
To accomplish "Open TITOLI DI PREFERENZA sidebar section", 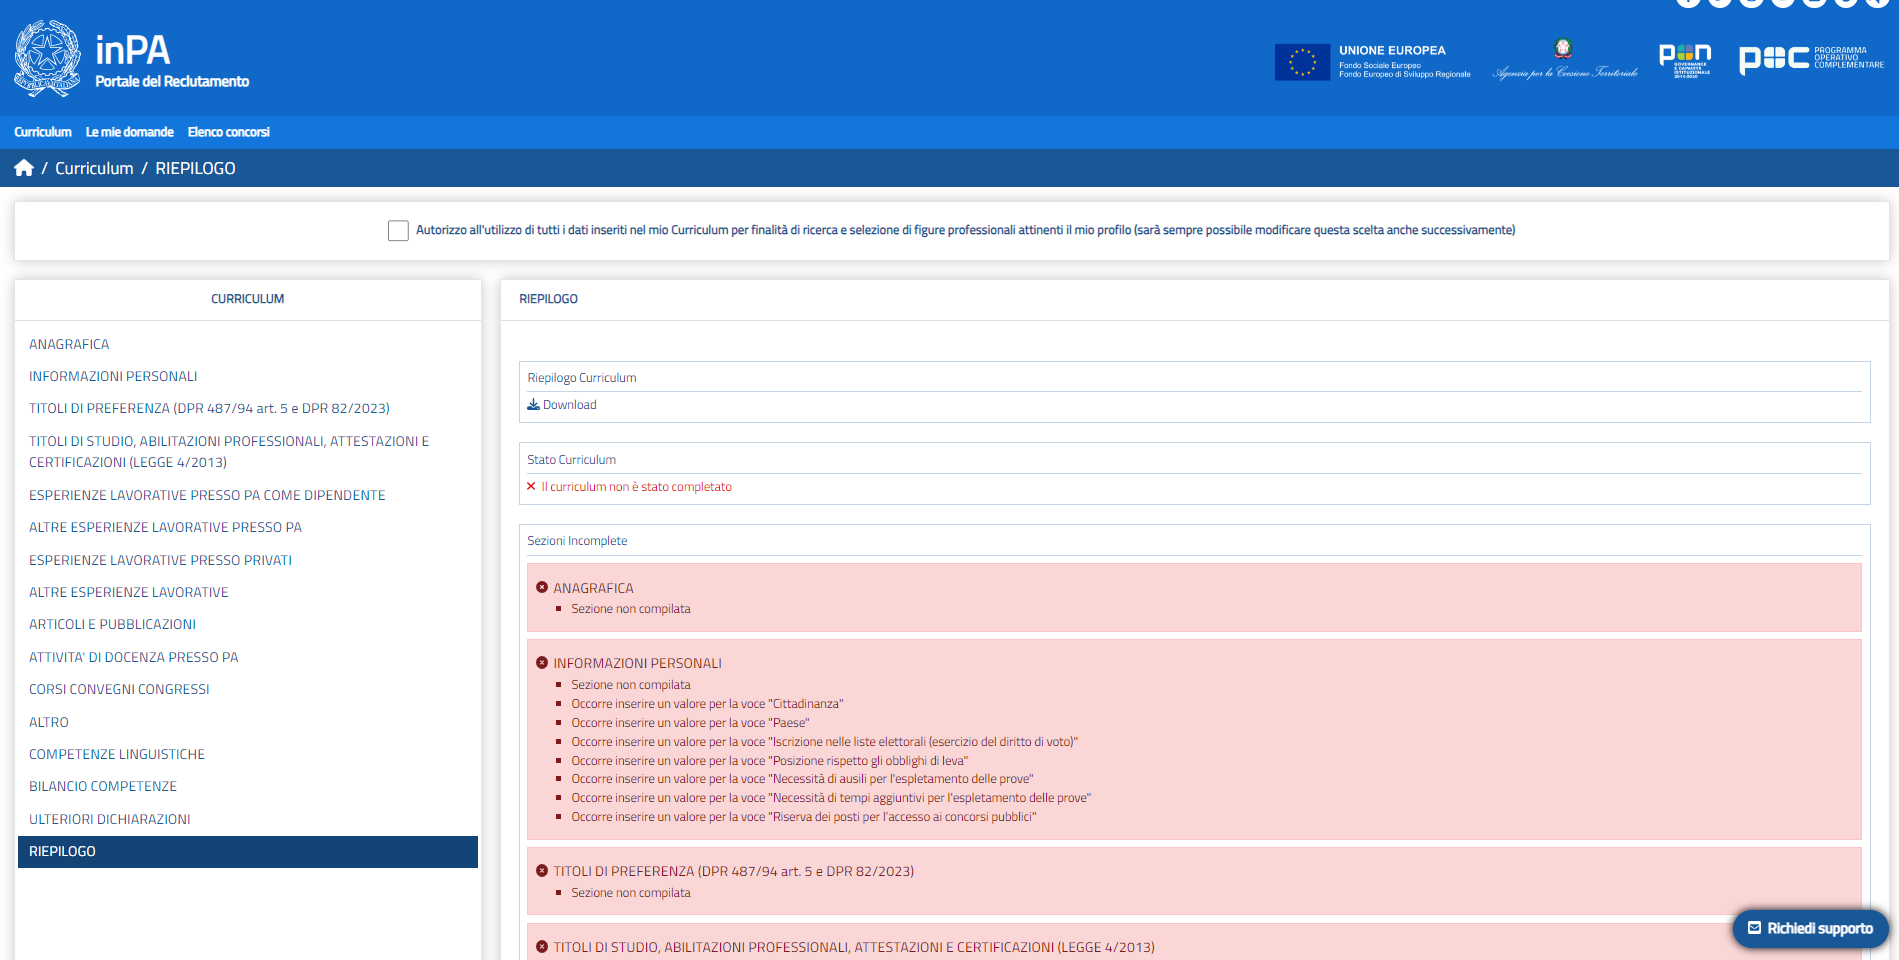I will [209, 408].
